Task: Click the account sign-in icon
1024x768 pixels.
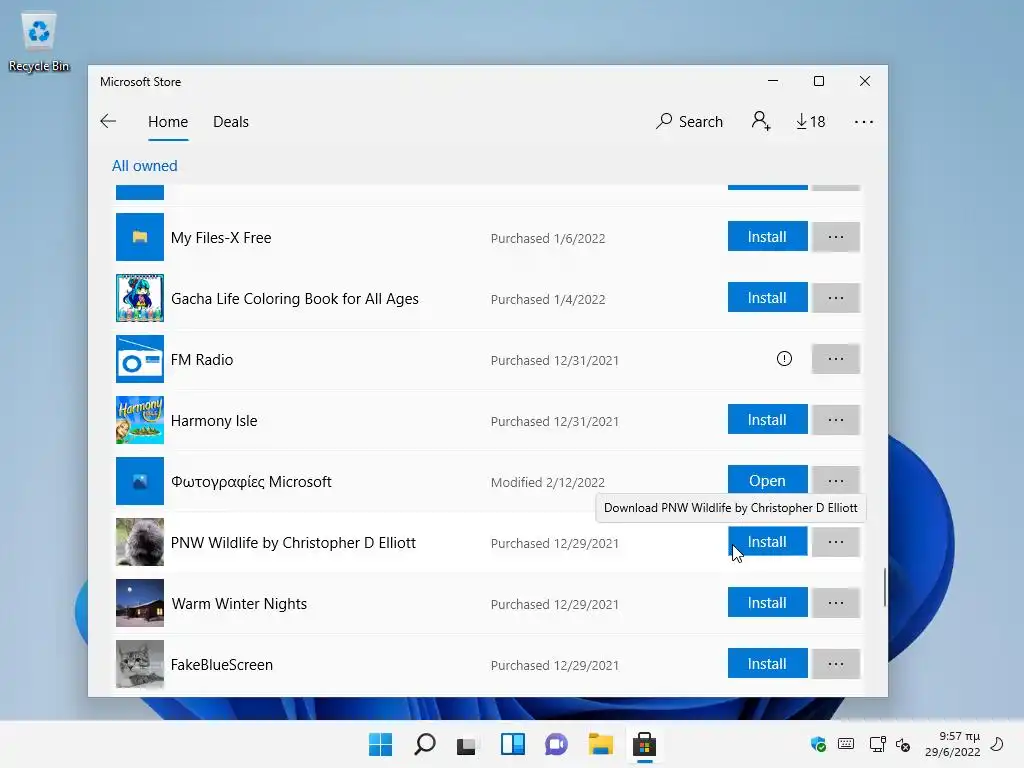Action: pos(761,121)
